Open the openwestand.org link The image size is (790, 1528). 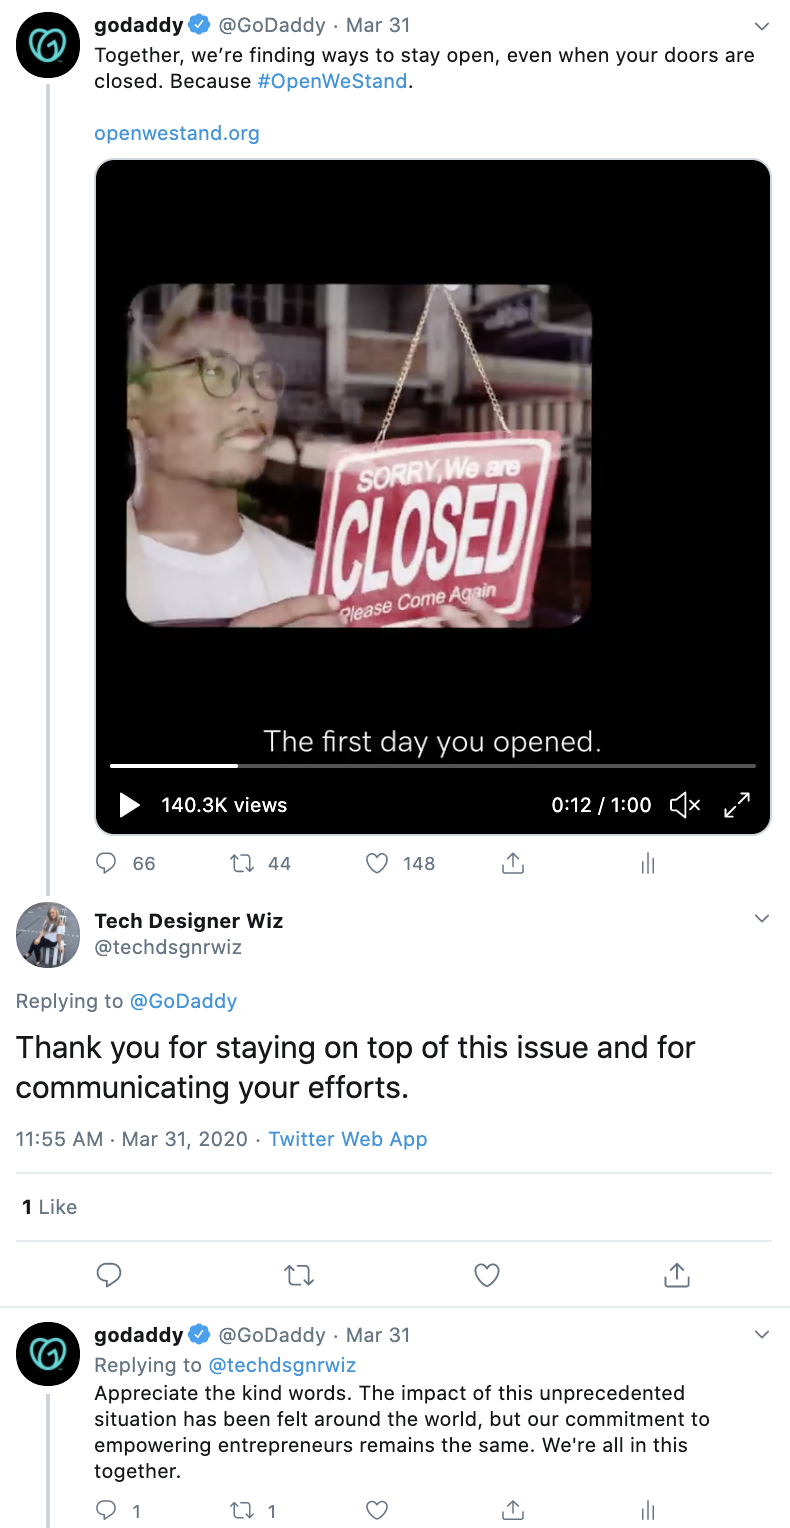[x=177, y=133]
